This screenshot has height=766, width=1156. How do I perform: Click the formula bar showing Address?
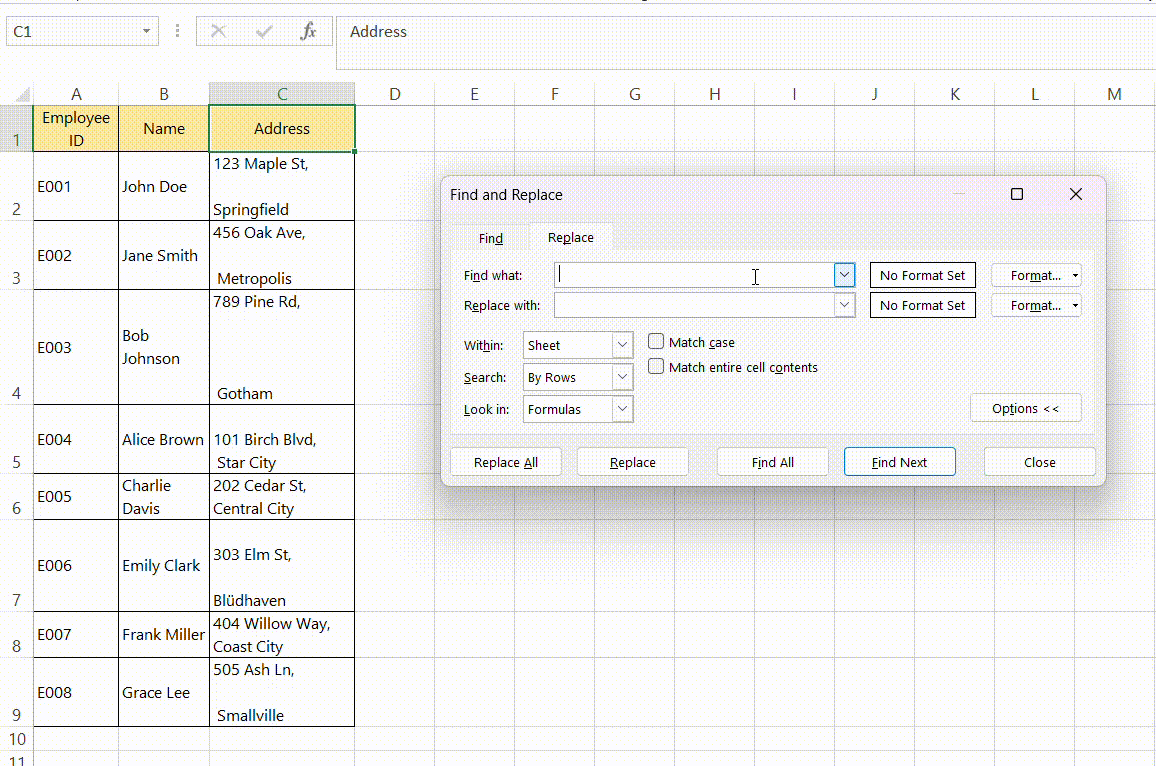pyautogui.click(x=745, y=42)
